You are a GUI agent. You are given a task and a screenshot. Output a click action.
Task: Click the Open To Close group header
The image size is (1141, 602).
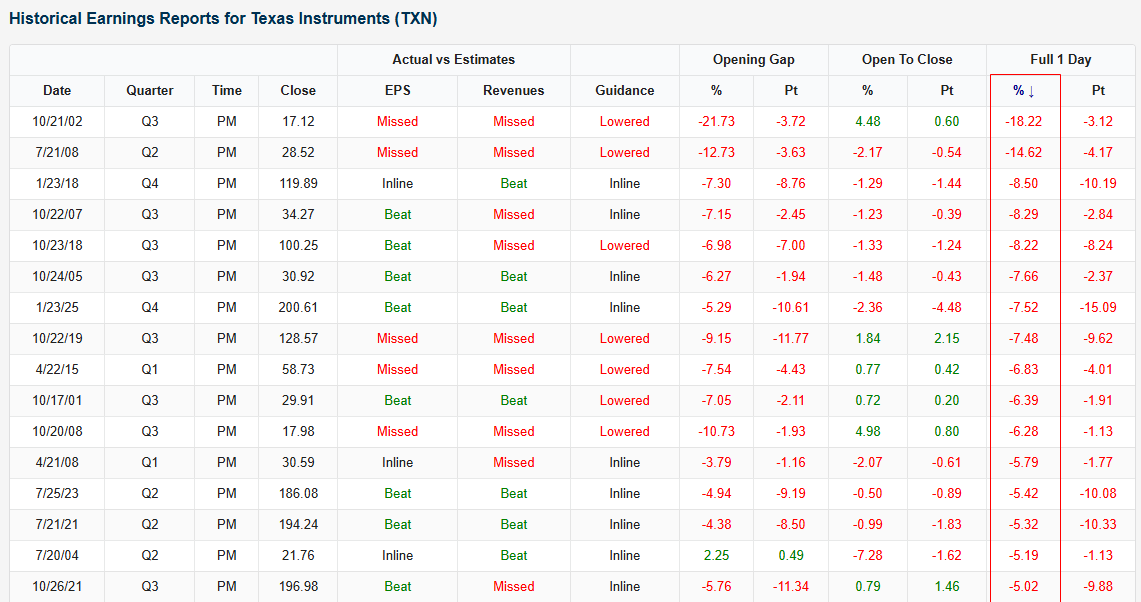(x=907, y=60)
